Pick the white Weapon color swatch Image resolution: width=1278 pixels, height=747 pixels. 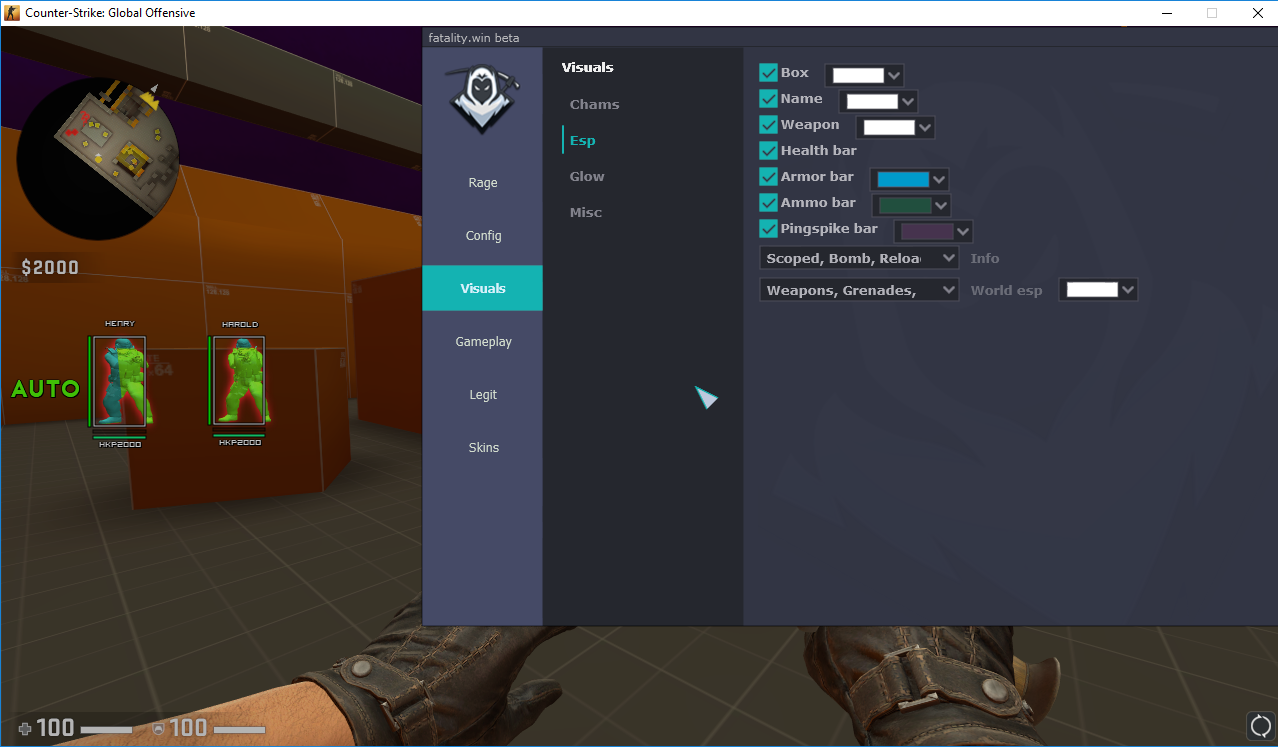(889, 127)
